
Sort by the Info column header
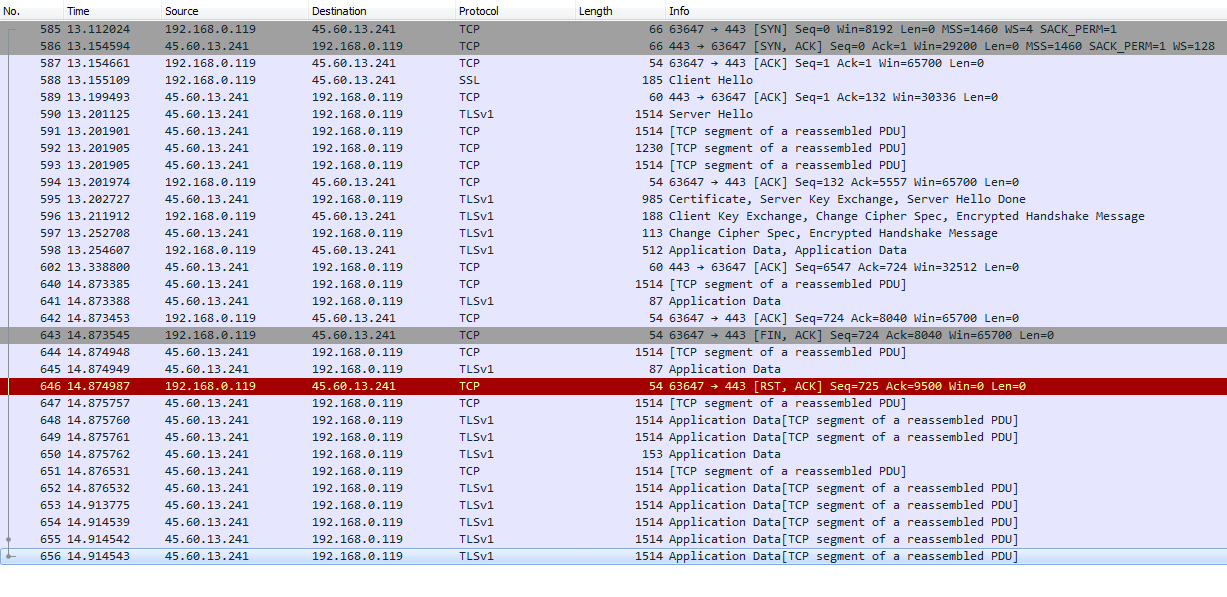(x=946, y=11)
